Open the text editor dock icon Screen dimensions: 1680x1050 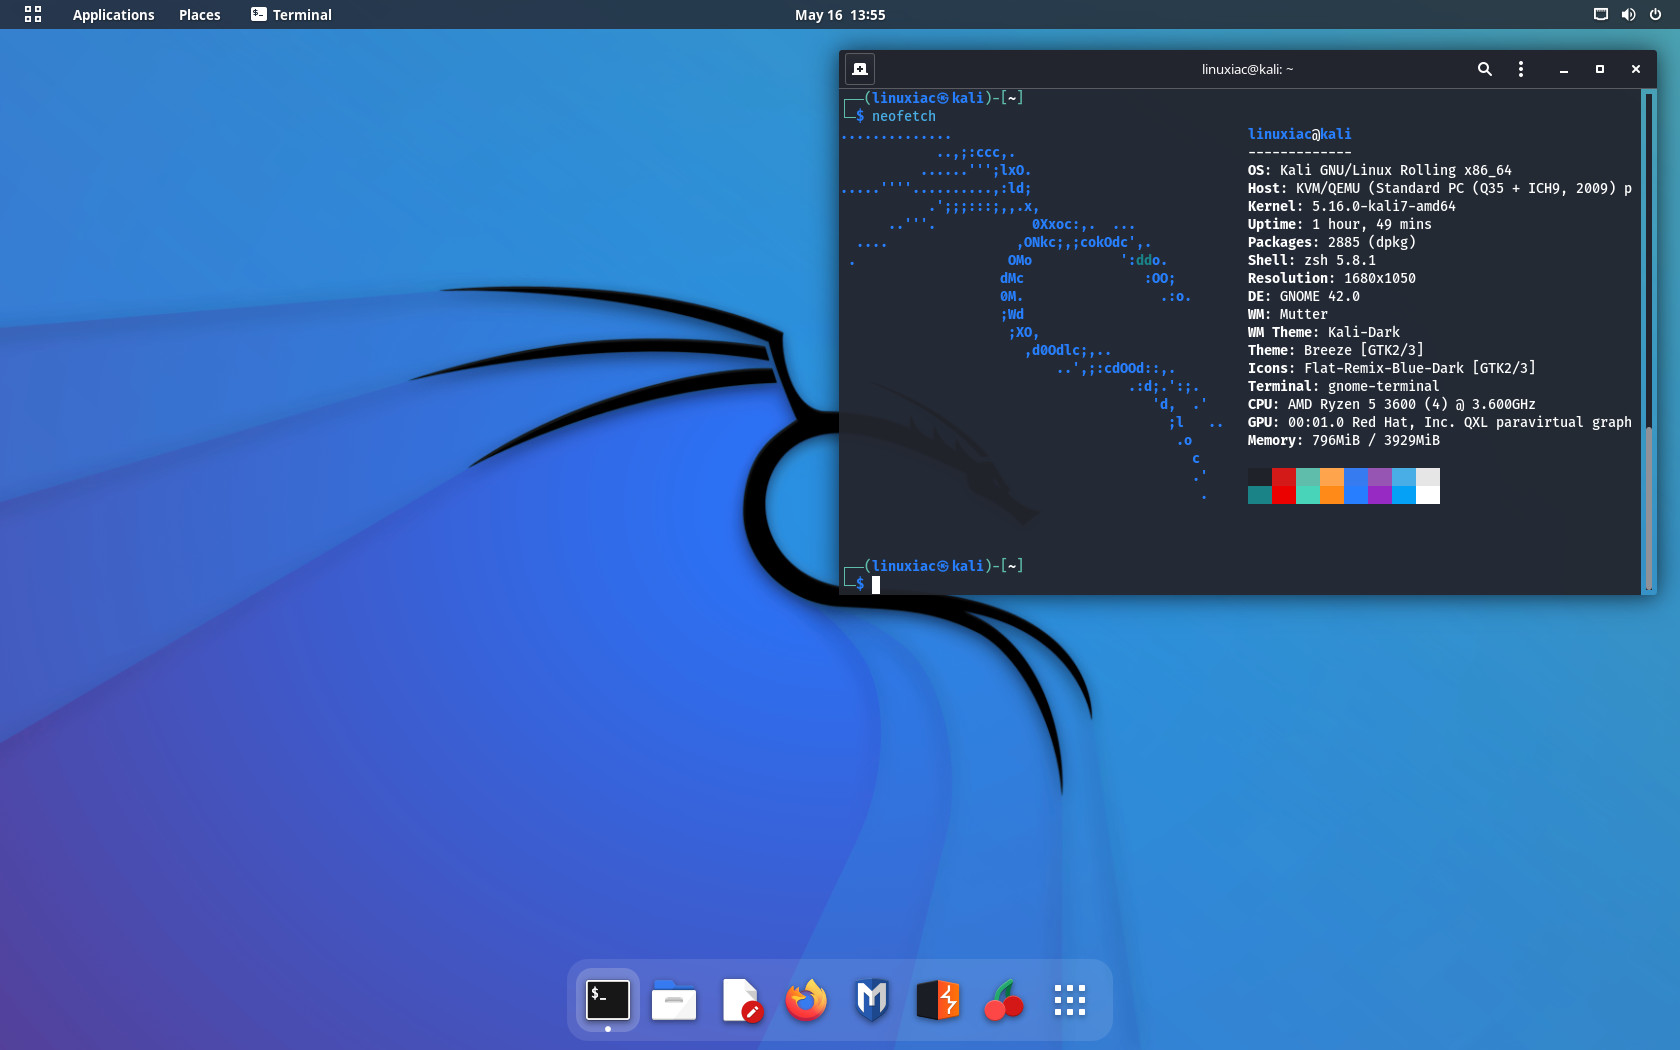click(740, 1000)
